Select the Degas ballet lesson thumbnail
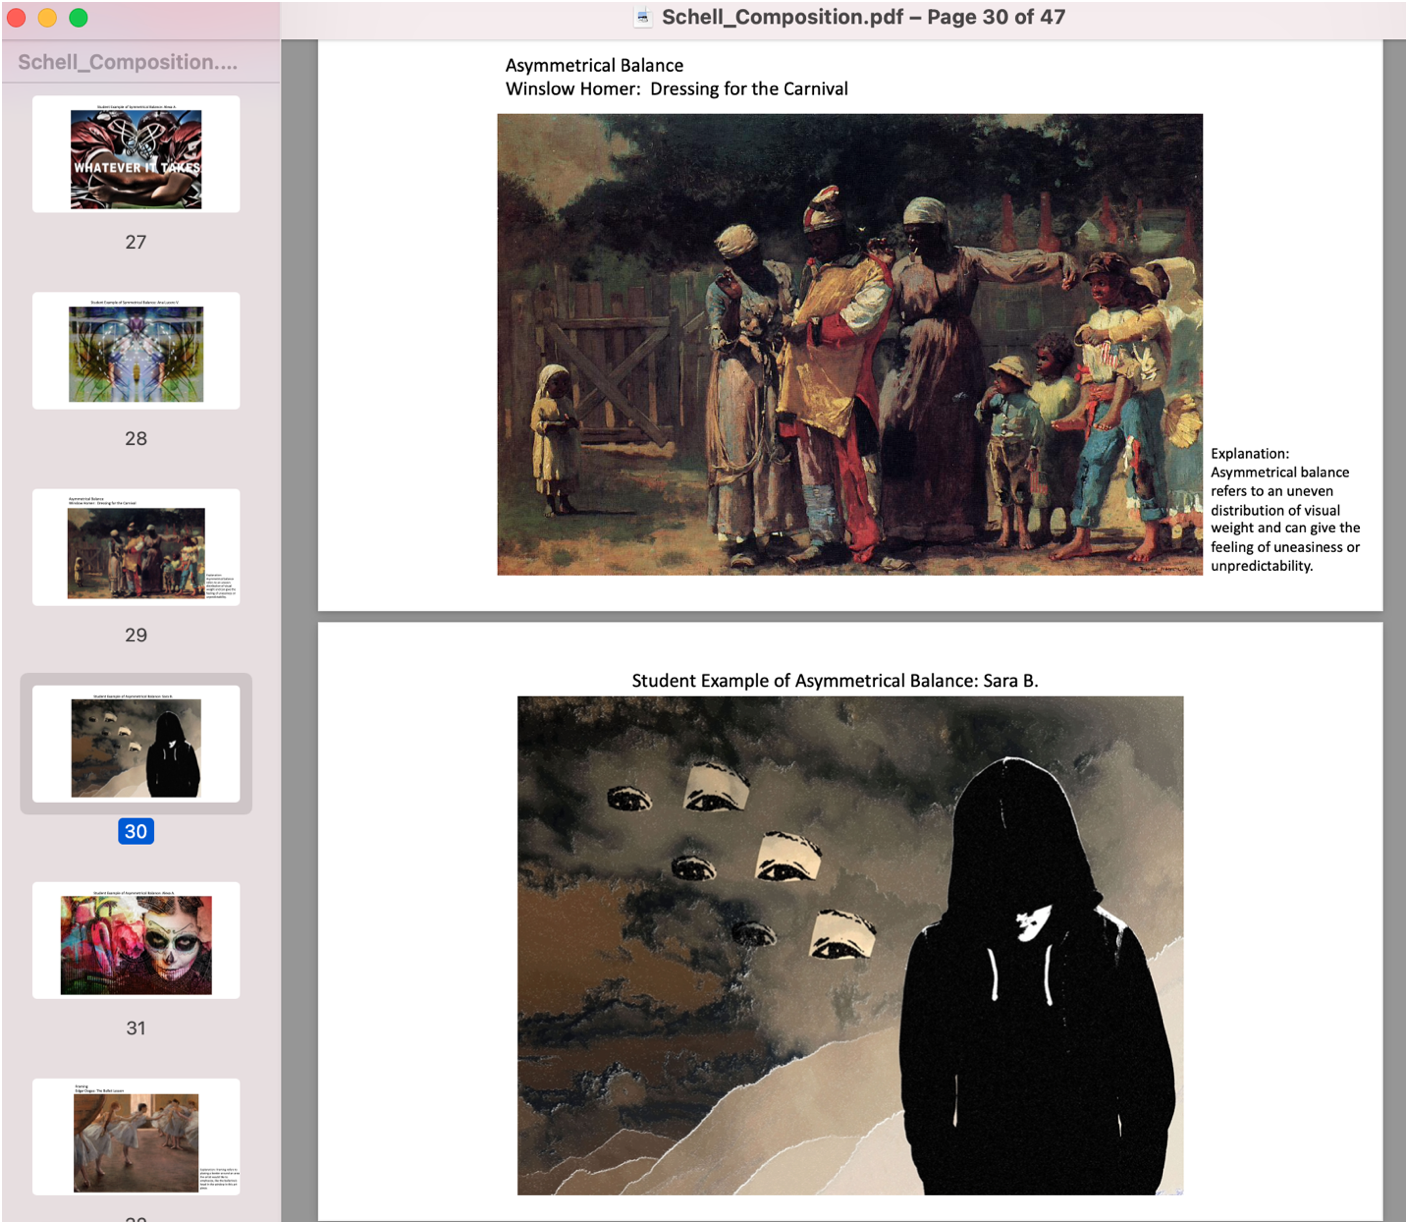 click(x=135, y=1137)
